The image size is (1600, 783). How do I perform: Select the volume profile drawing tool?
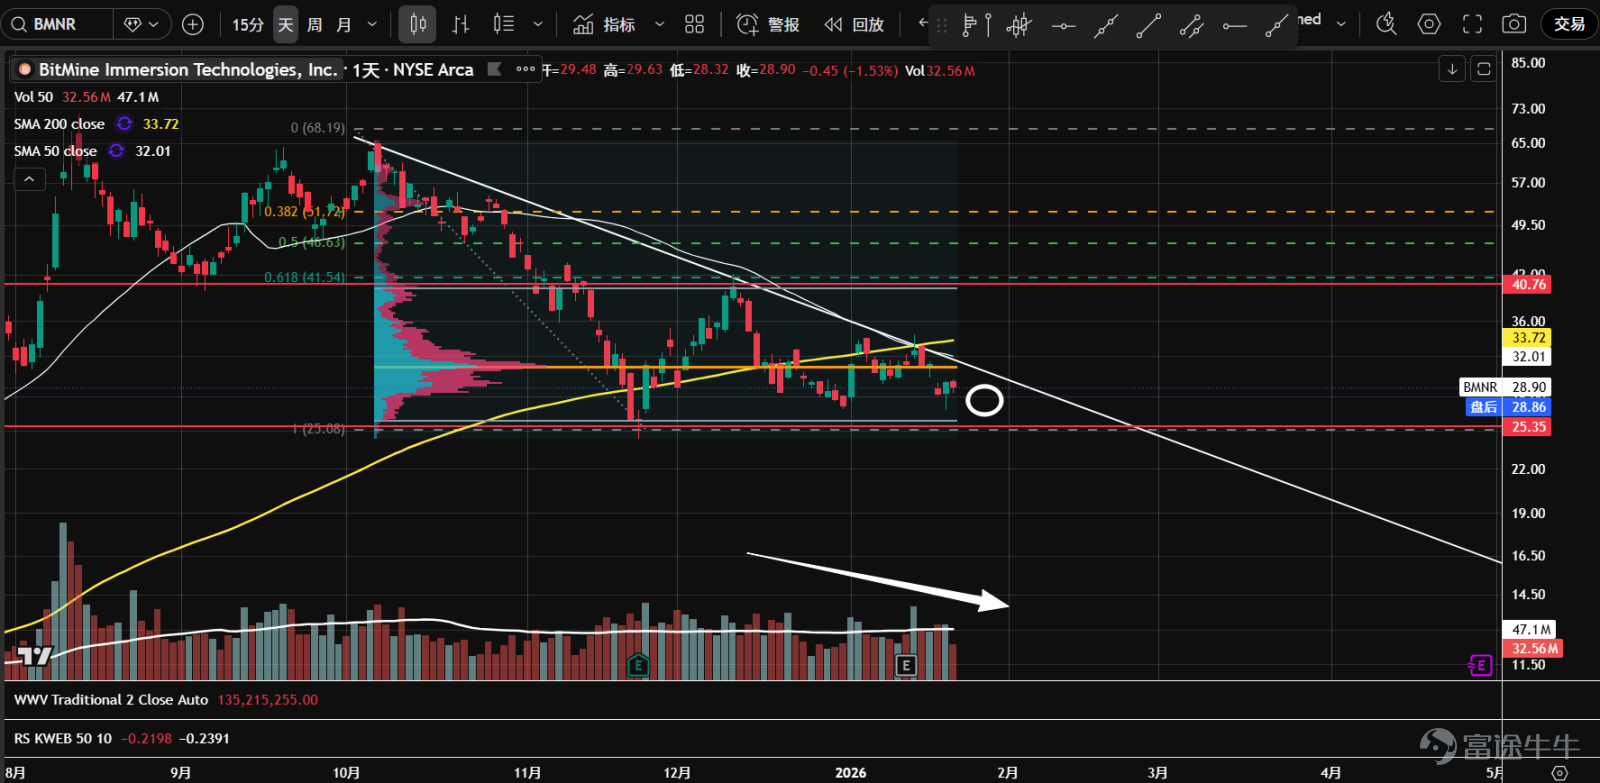[975, 25]
